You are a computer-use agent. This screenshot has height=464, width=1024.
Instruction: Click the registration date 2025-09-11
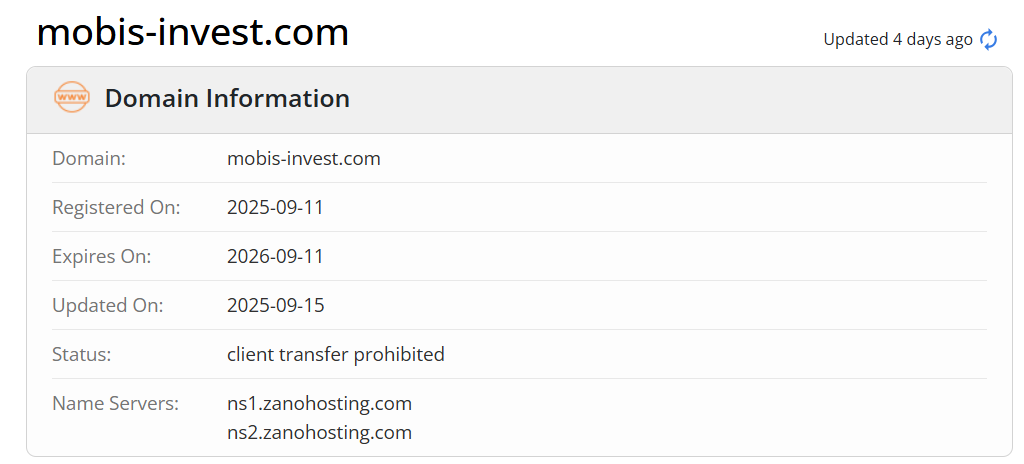click(276, 207)
